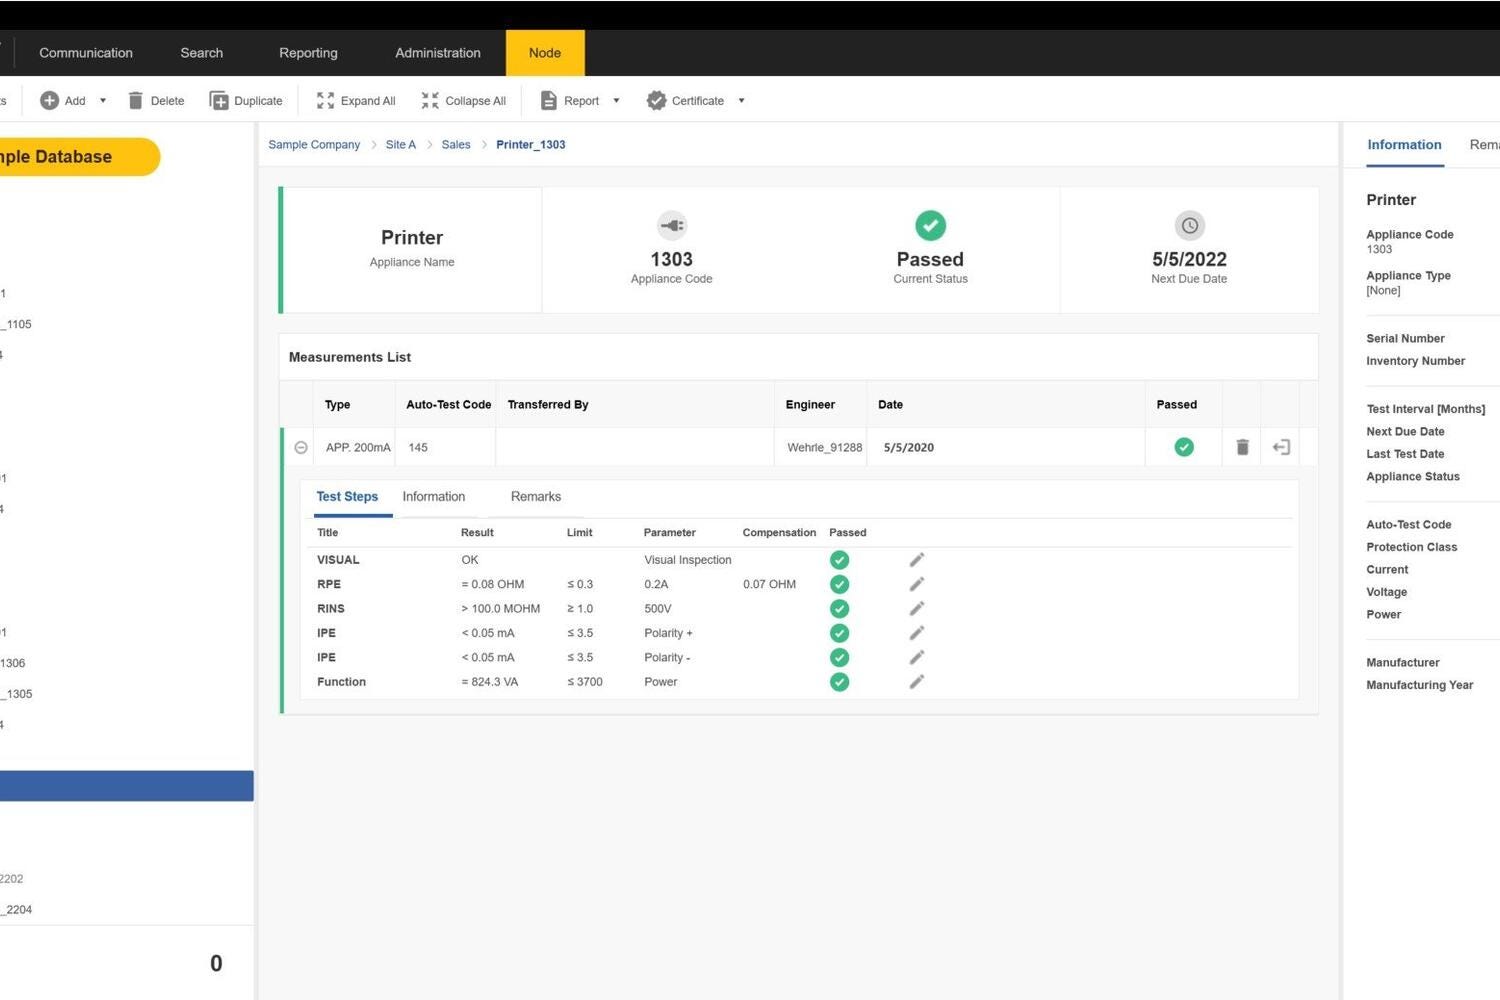Open the Report dropdown arrow
This screenshot has height=1000, width=1500.
tap(616, 101)
